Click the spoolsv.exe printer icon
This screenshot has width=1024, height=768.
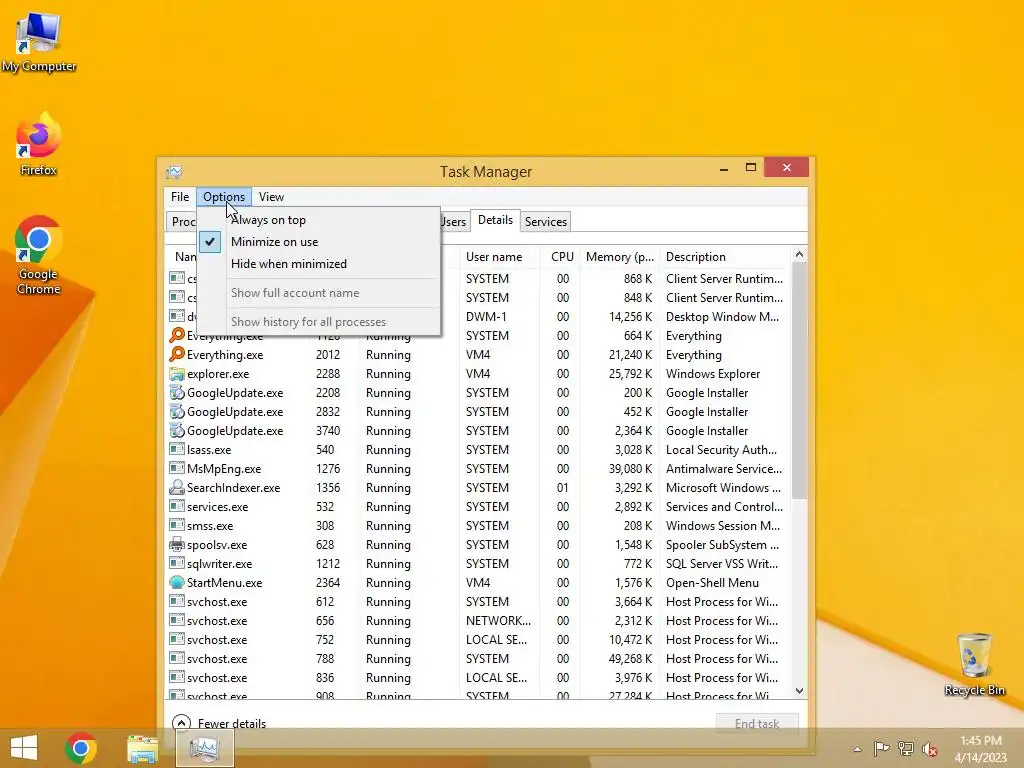pyautogui.click(x=176, y=544)
